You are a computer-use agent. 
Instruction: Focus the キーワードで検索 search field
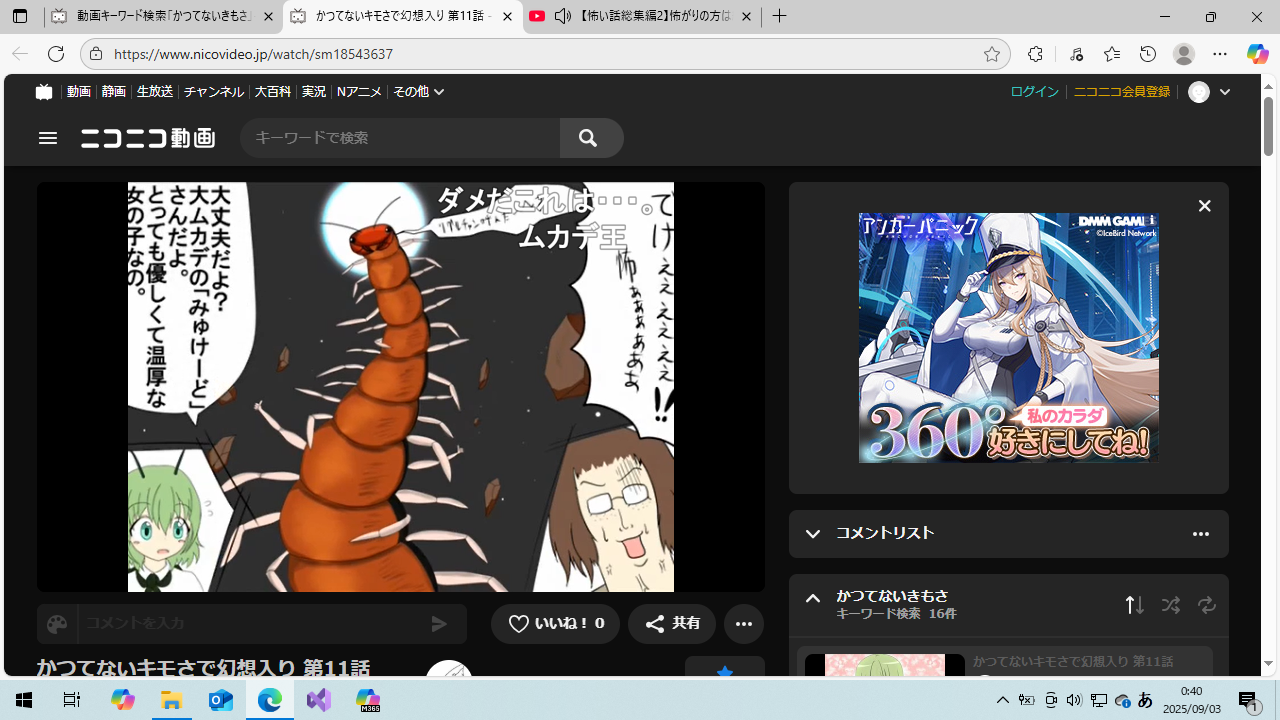tap(400, 138)
